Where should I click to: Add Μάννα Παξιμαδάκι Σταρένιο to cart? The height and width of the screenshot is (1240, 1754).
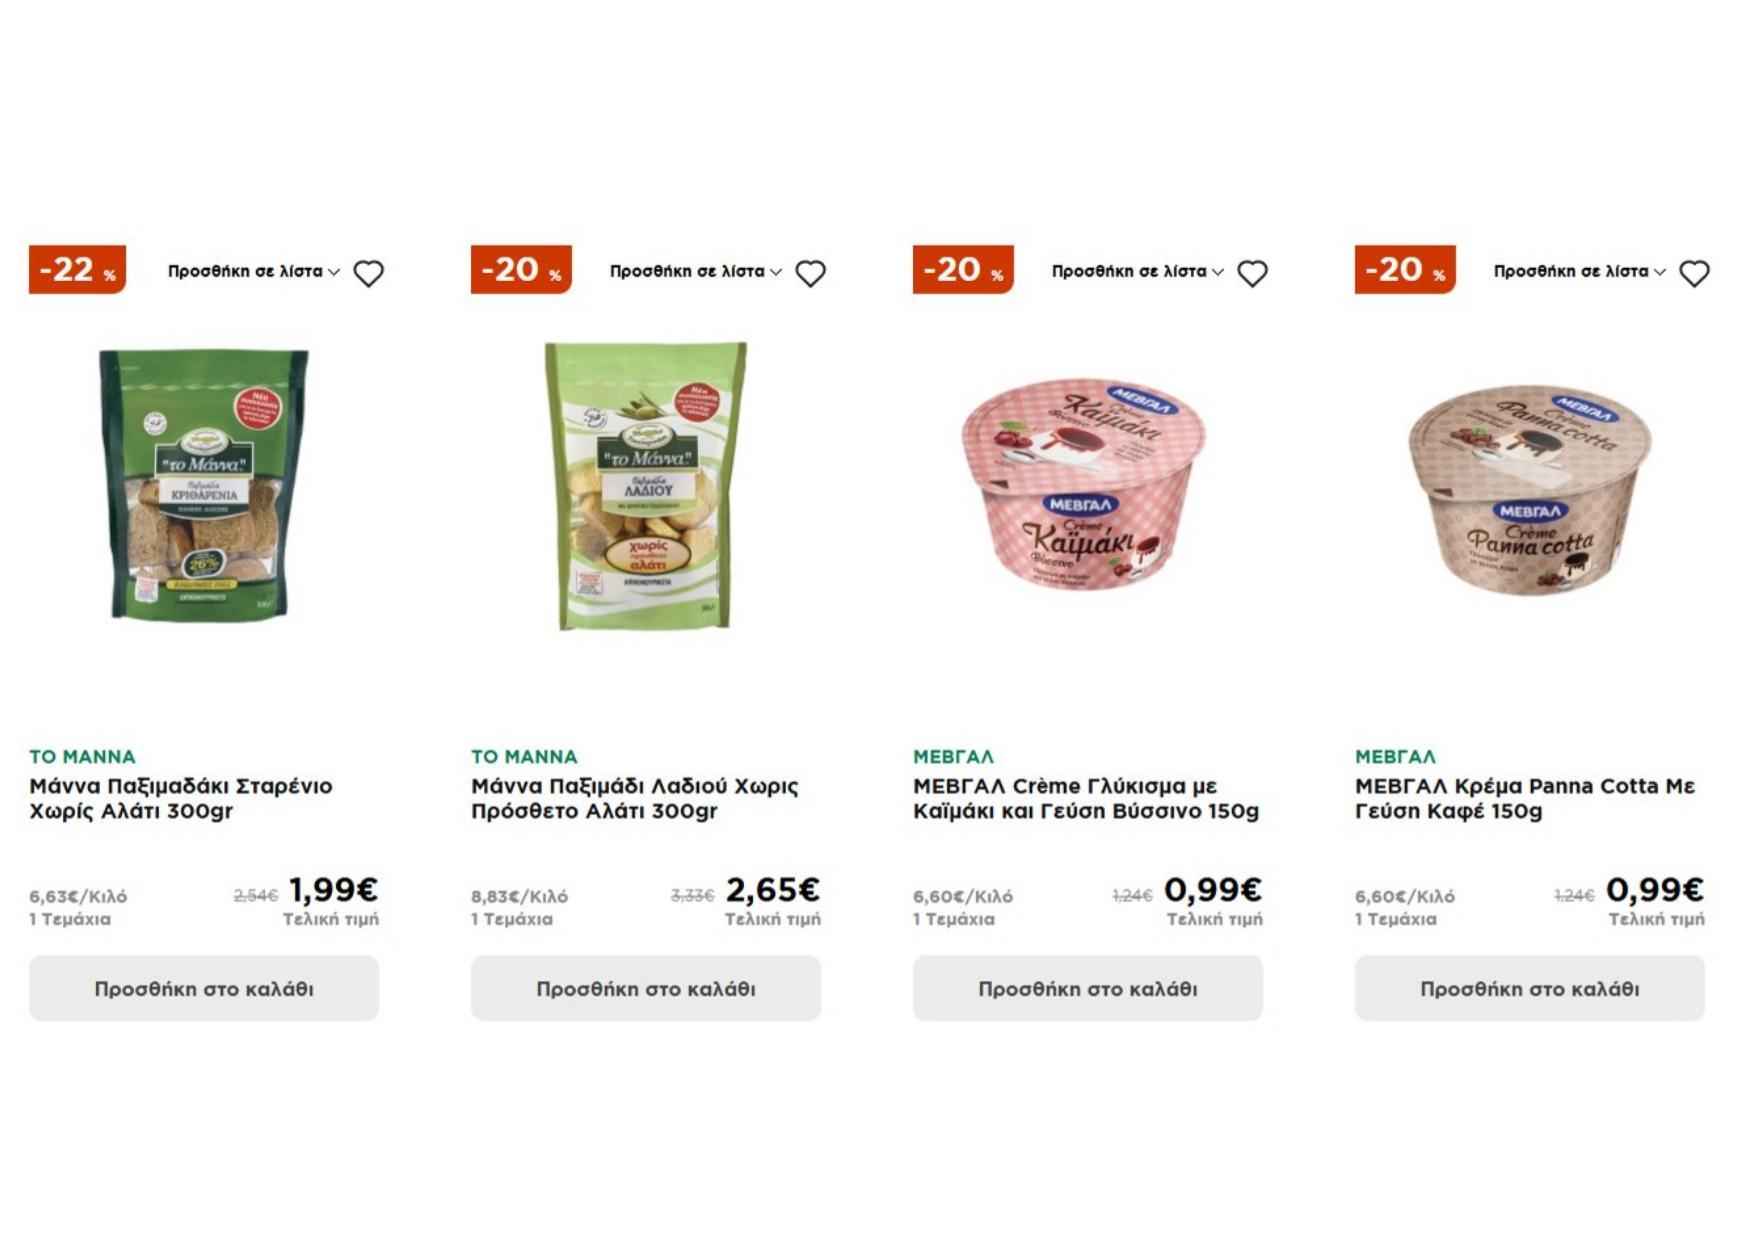(x=204, y=988)
